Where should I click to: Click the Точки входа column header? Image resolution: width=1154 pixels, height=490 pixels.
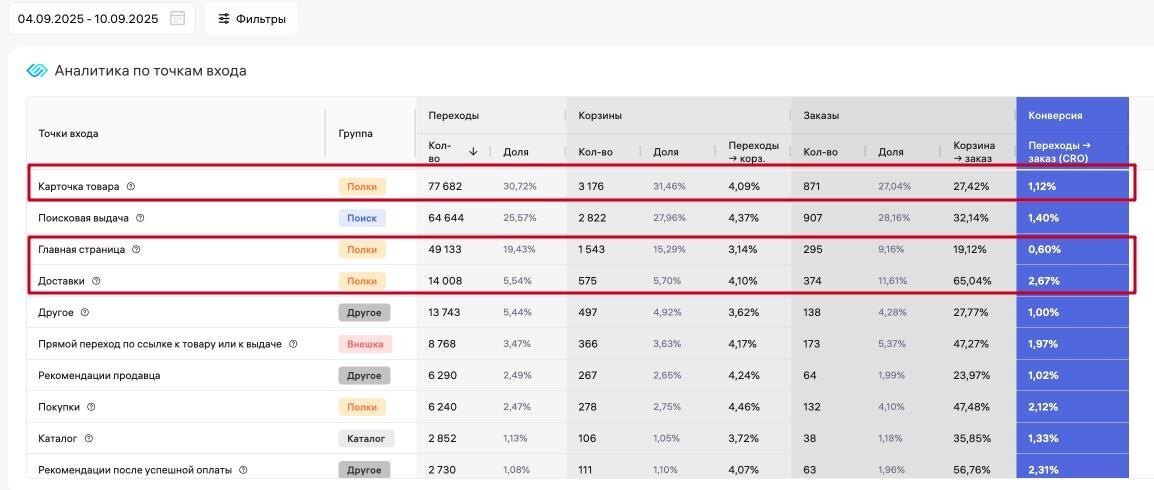coord(69,133)
